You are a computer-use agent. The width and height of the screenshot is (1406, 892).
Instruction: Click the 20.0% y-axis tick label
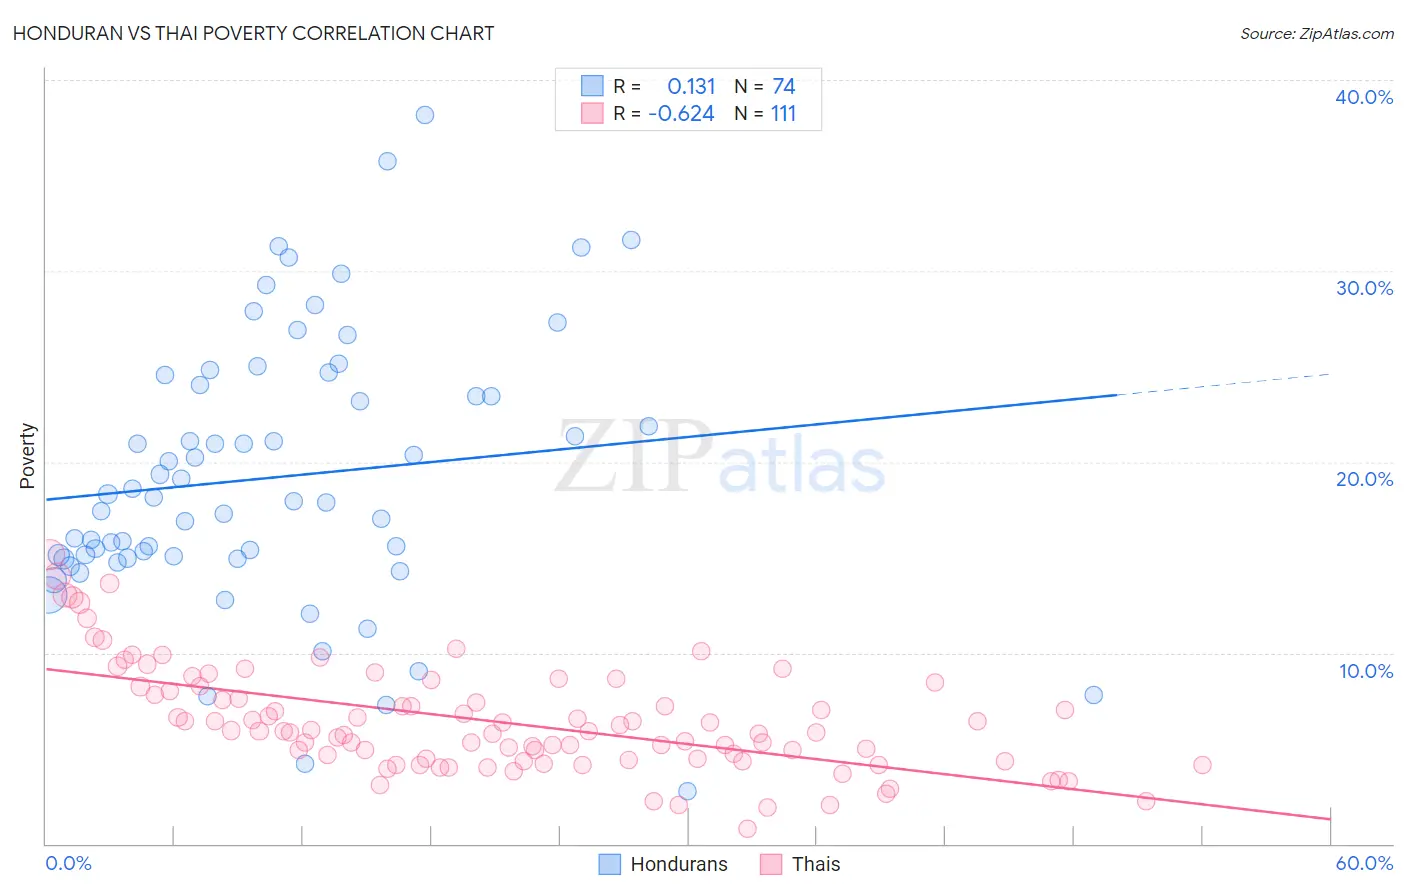click(1364, 479)
